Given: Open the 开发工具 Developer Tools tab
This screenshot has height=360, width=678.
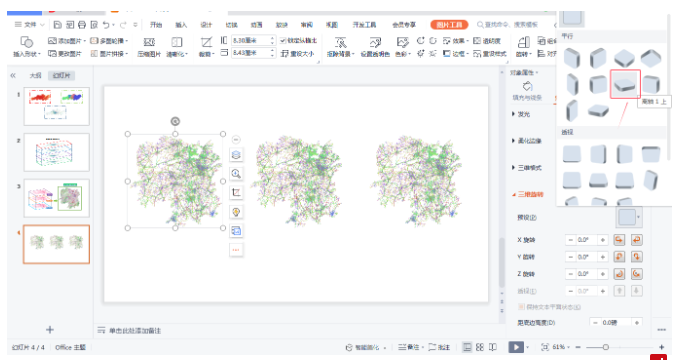Looking at the screenshot, I should (x=364, y=25).
